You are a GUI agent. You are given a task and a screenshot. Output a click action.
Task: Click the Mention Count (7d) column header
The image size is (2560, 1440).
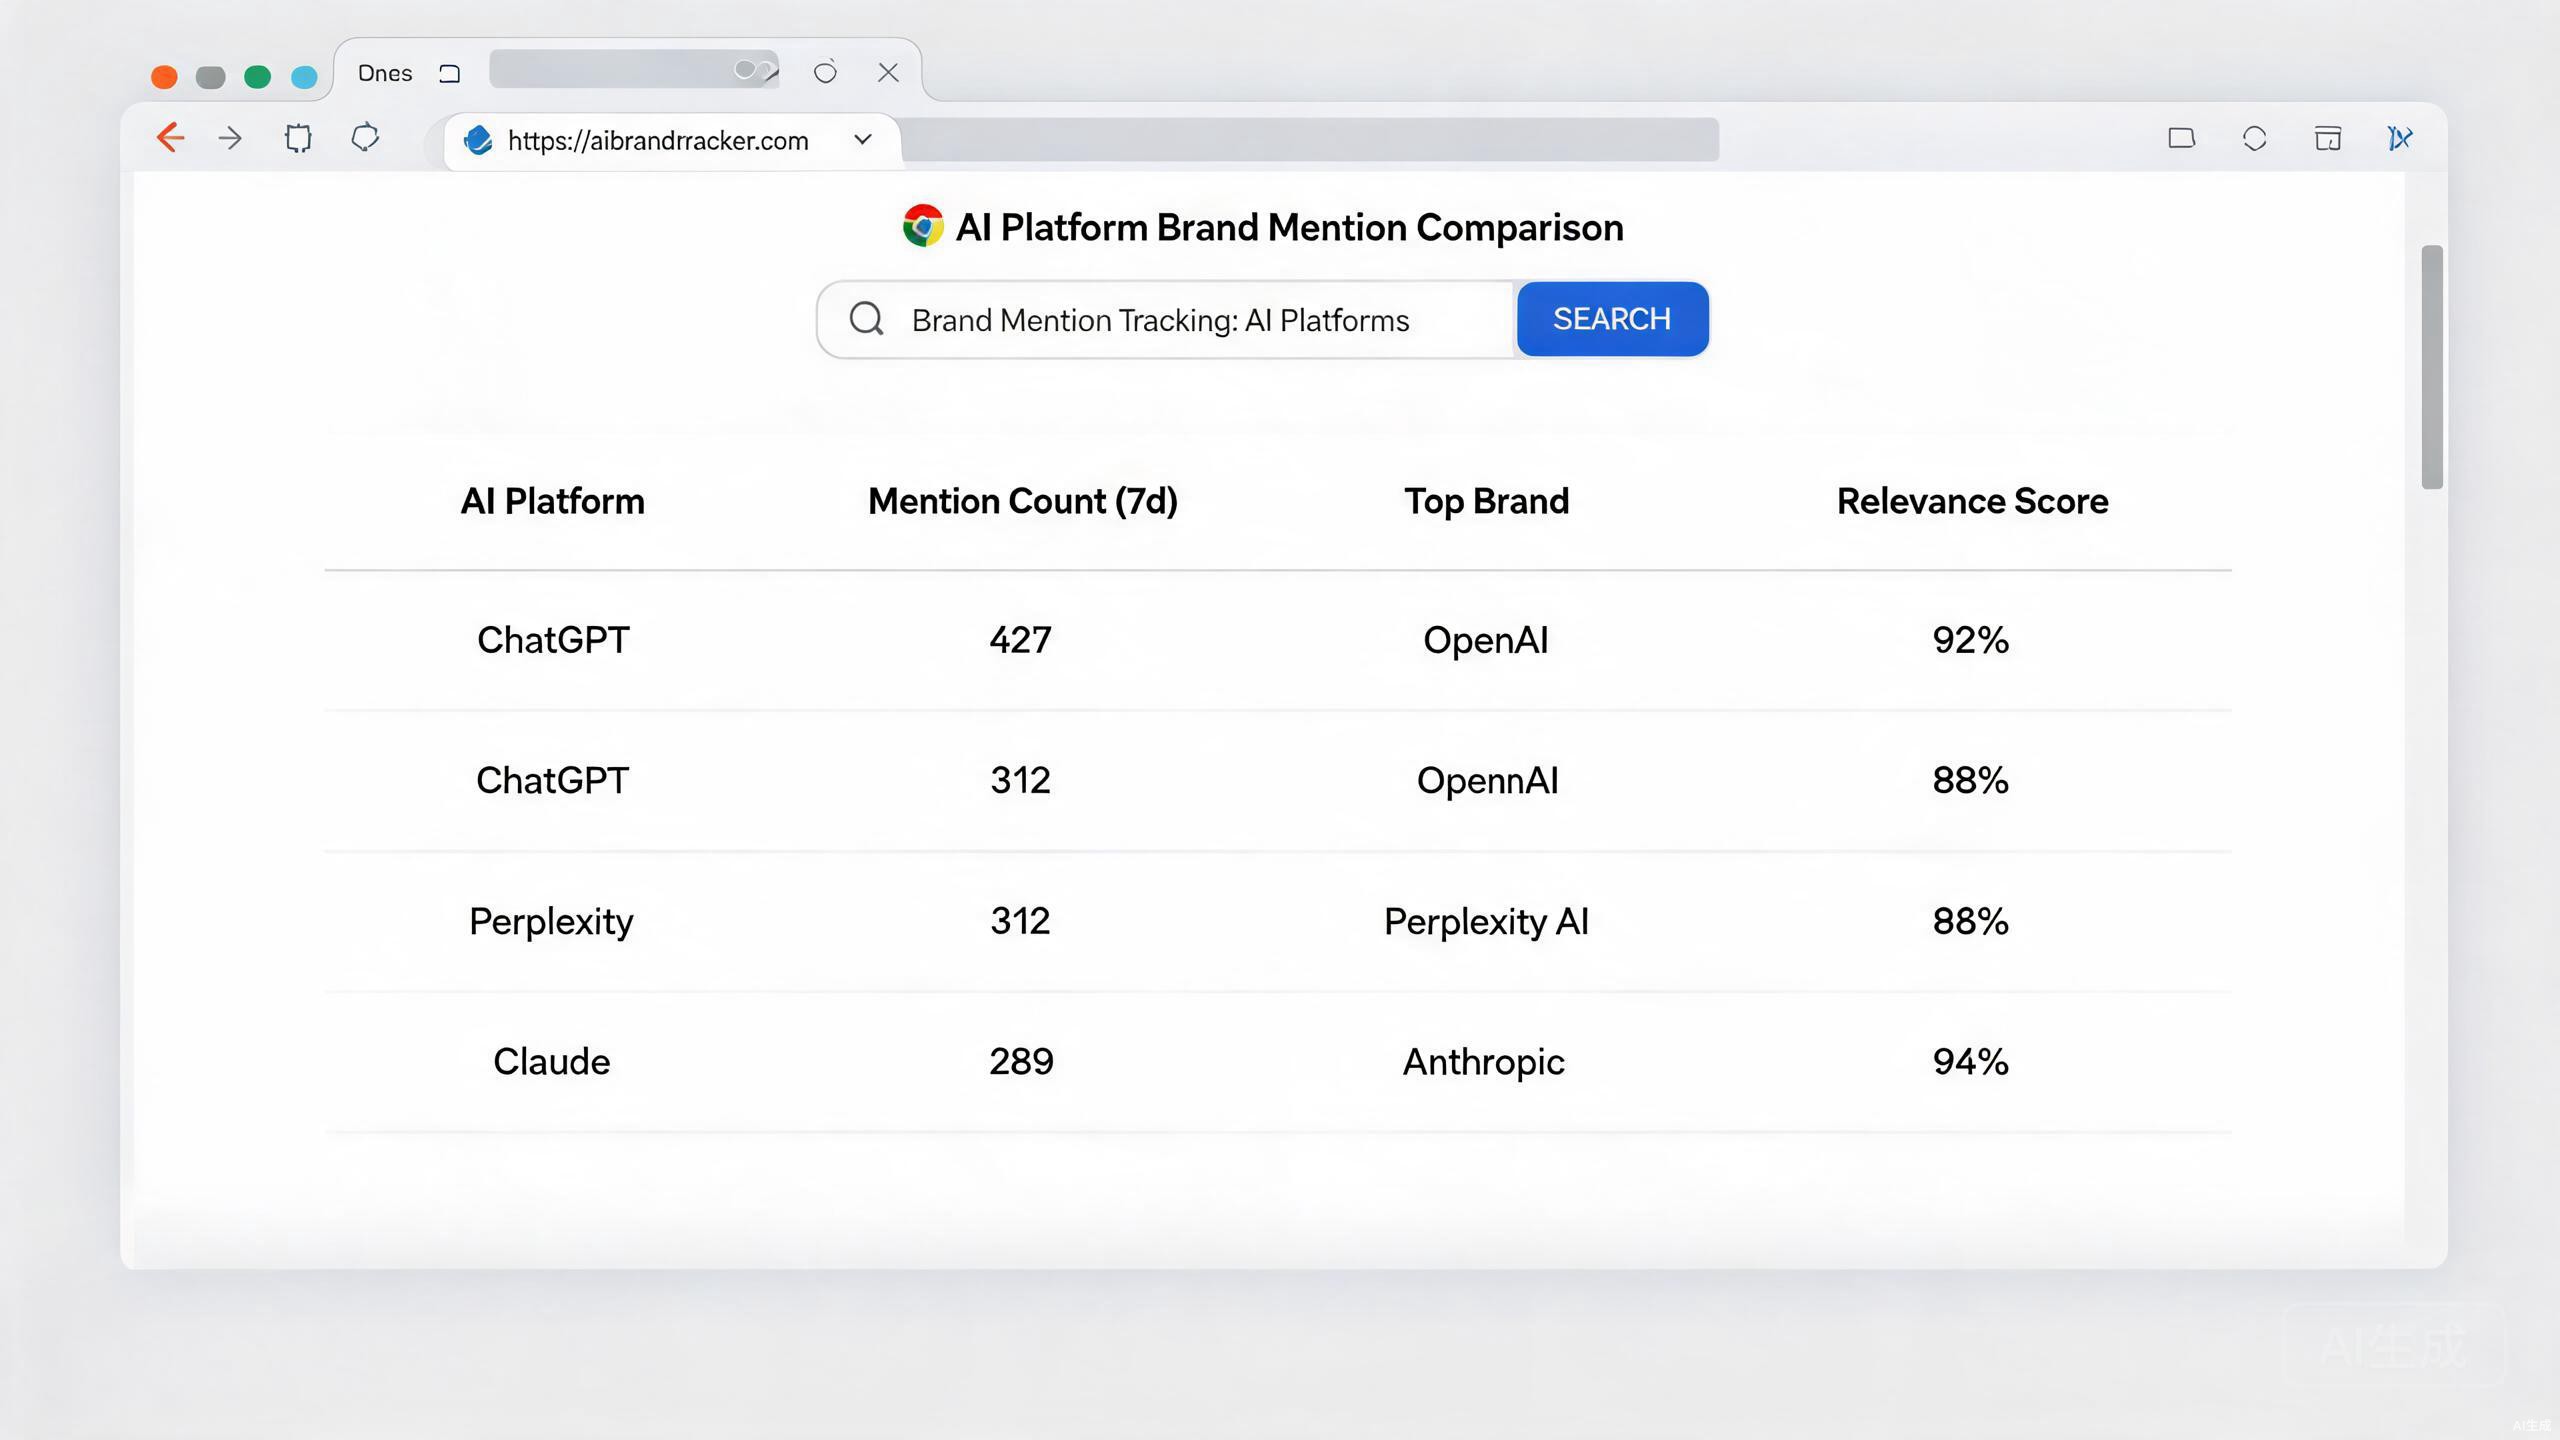click(x=1023, y=501)
